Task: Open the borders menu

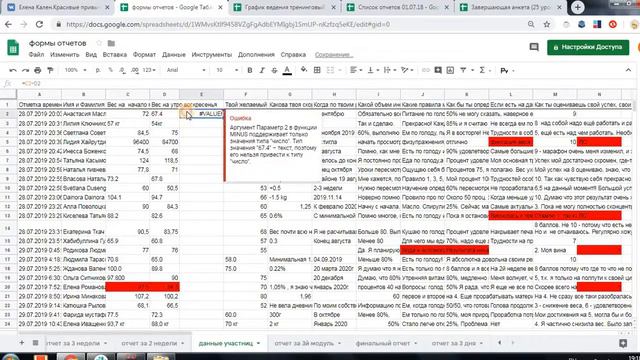Action: (317, 70)
